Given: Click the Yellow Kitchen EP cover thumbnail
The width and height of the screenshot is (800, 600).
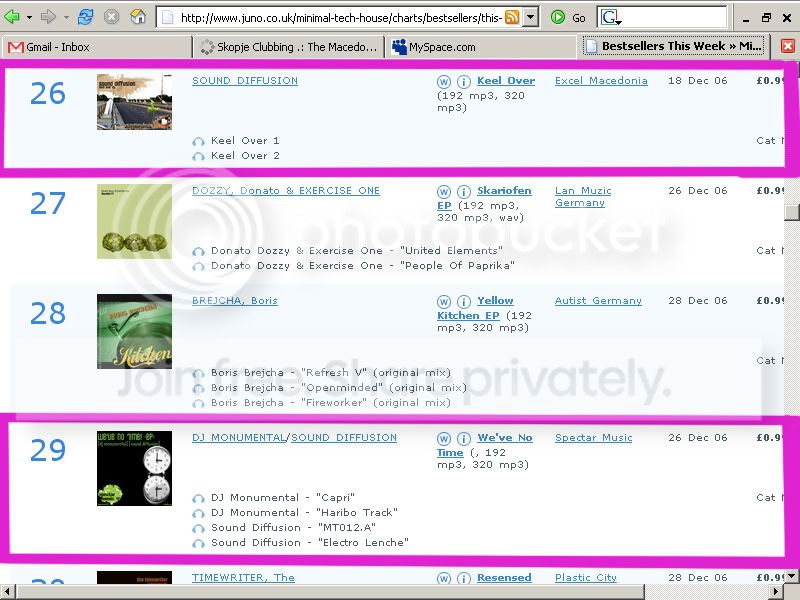Looking at the screenshot, I should click(x=134, y=331).
